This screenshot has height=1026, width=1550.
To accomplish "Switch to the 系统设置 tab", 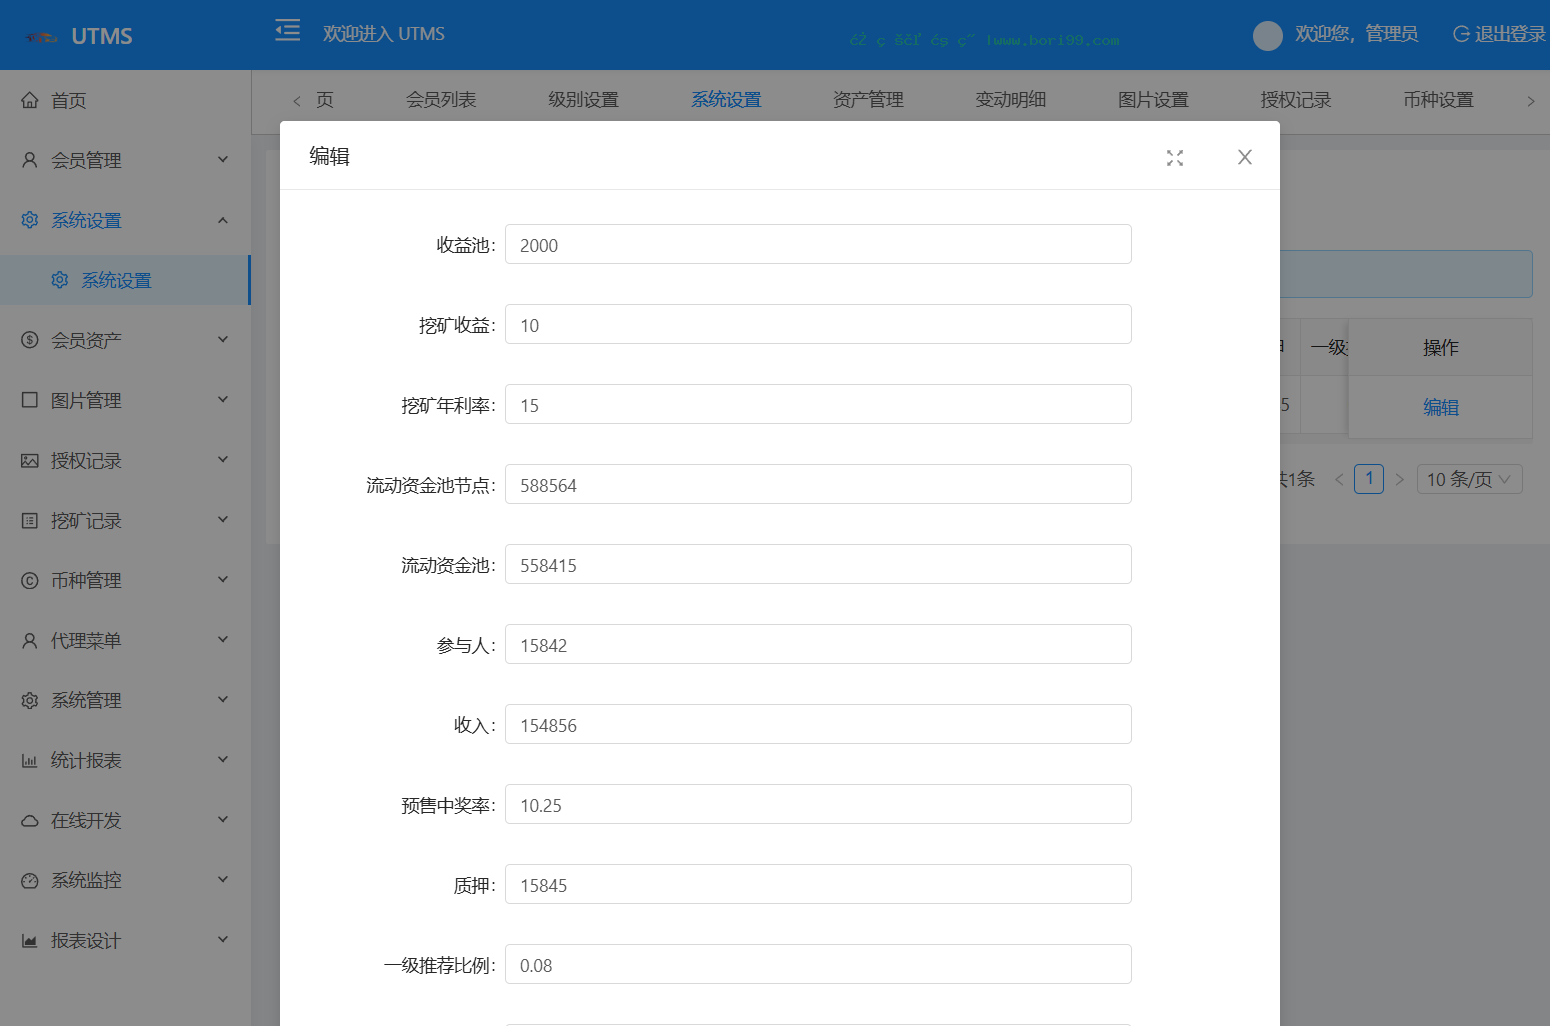I will tap(726, 100).
